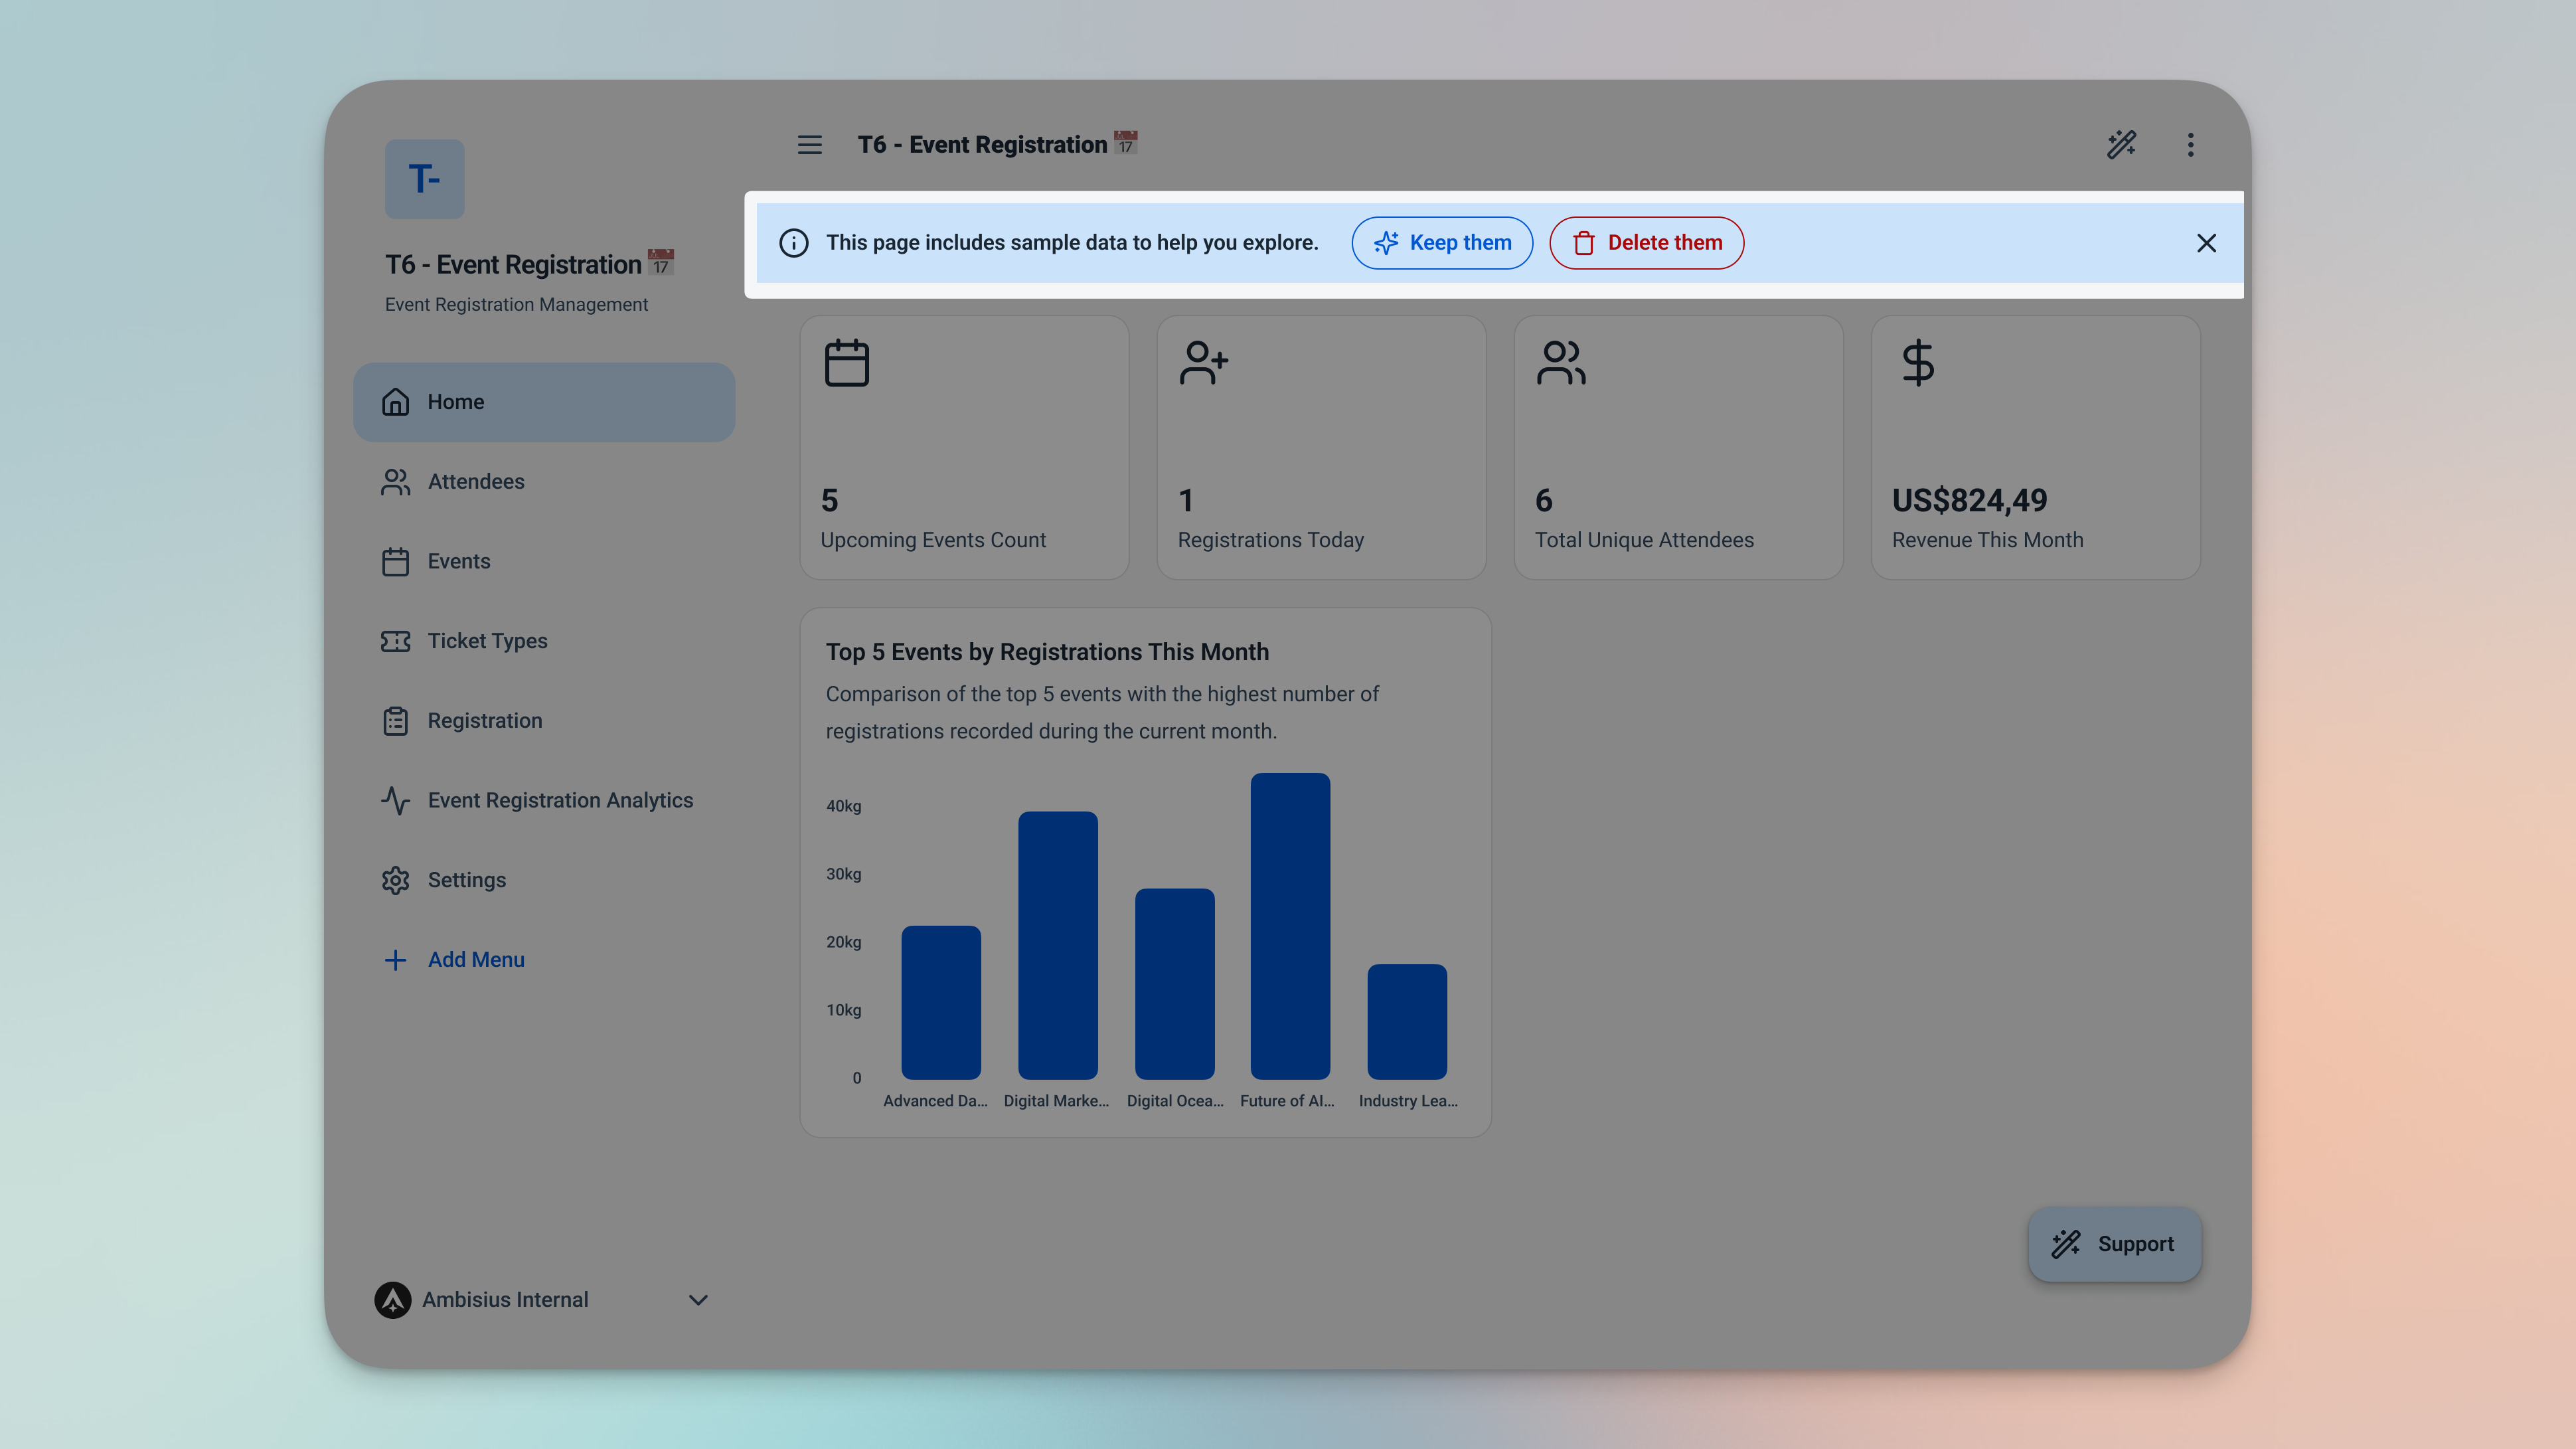Keep the sample data
This screenshot has width=2576, height=1449.
[x=1442, y=243]
